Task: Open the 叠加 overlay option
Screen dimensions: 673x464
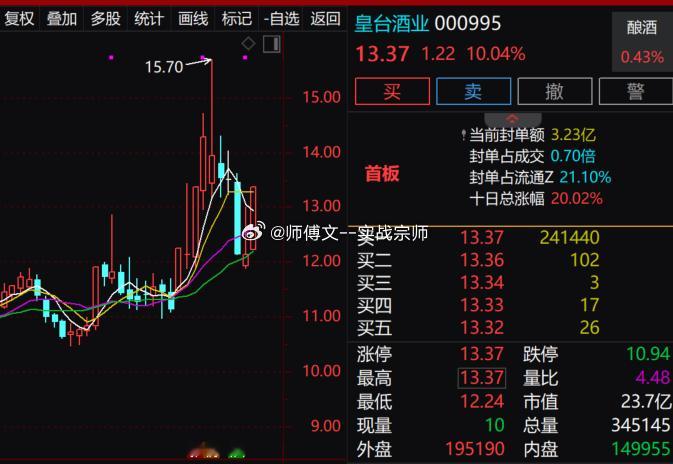Action: click(61, 19)
